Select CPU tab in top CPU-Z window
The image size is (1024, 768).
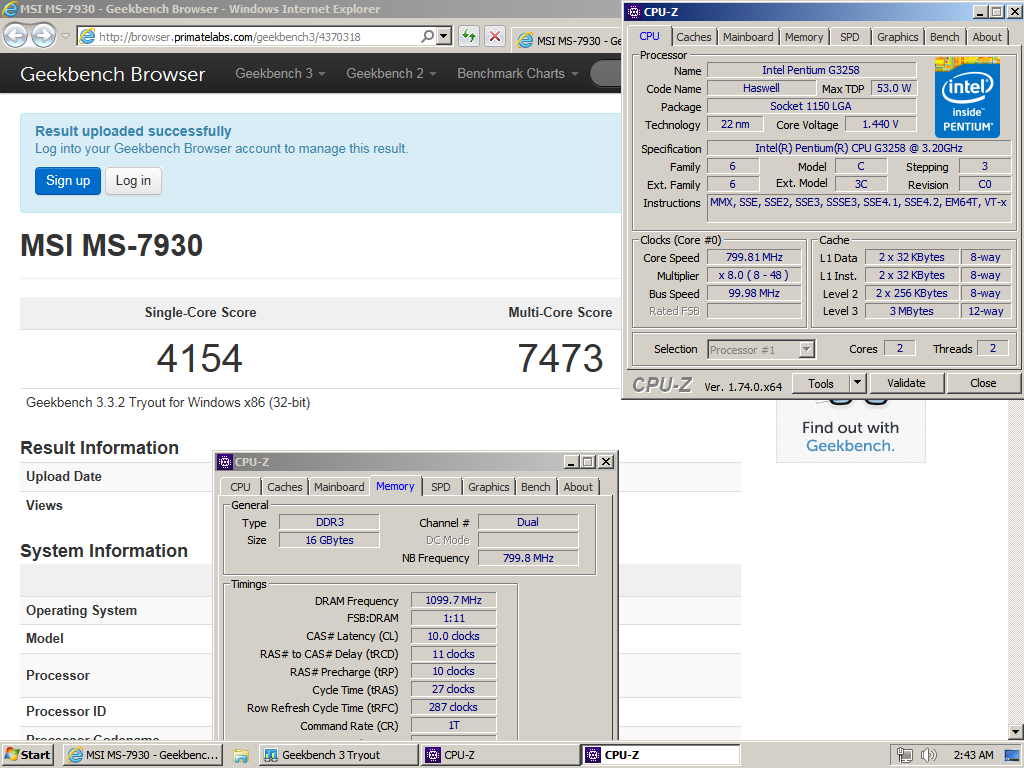649,37
